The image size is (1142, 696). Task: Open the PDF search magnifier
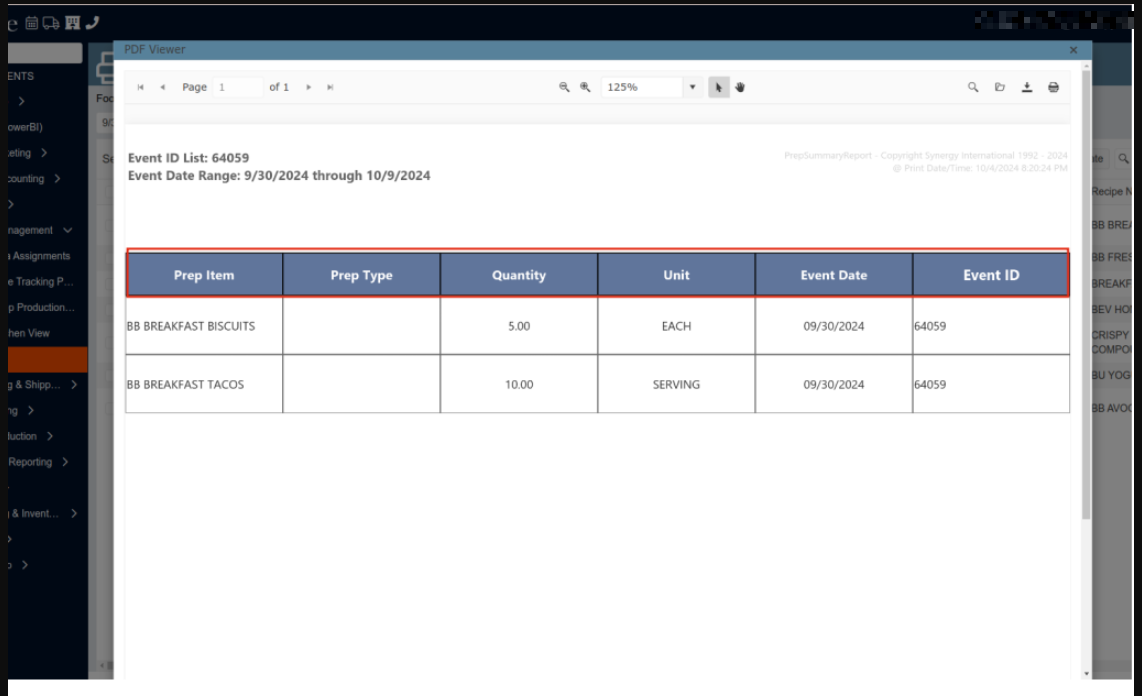973,87
